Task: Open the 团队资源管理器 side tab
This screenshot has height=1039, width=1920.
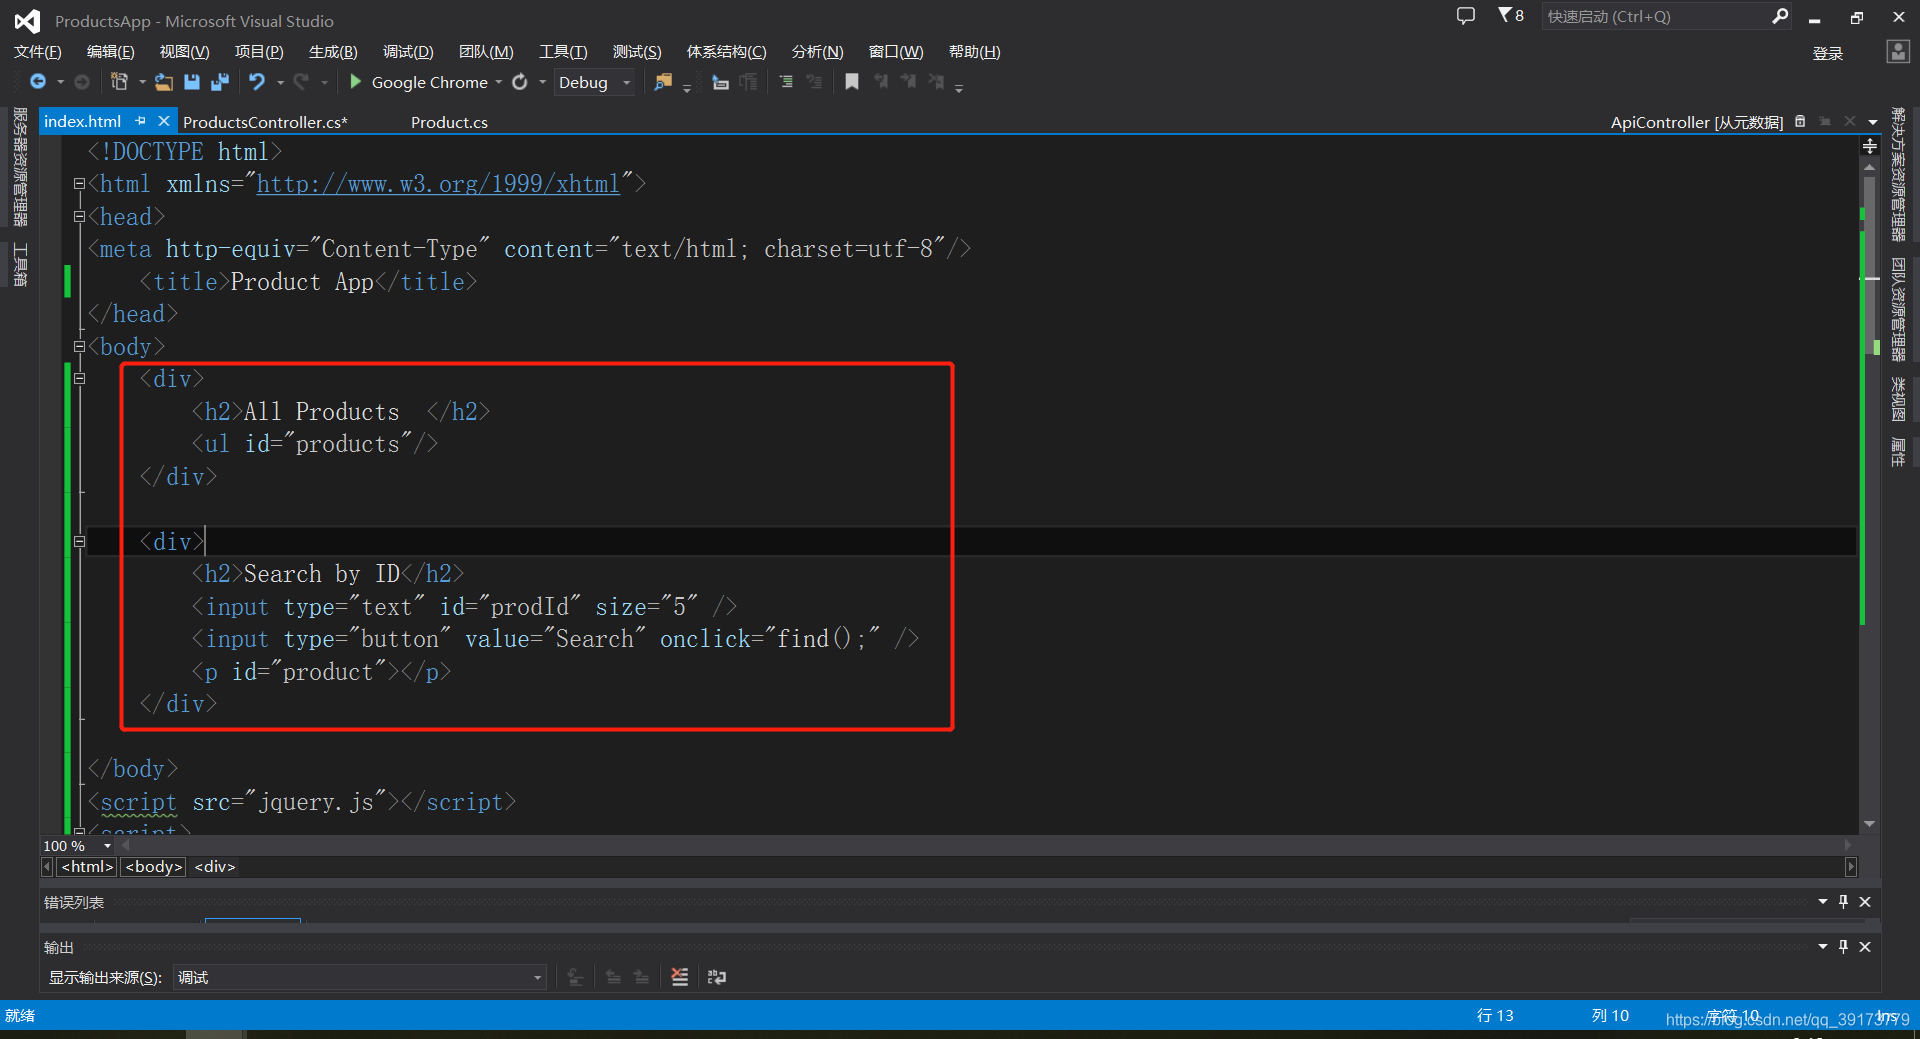Action: point(1898,309)
